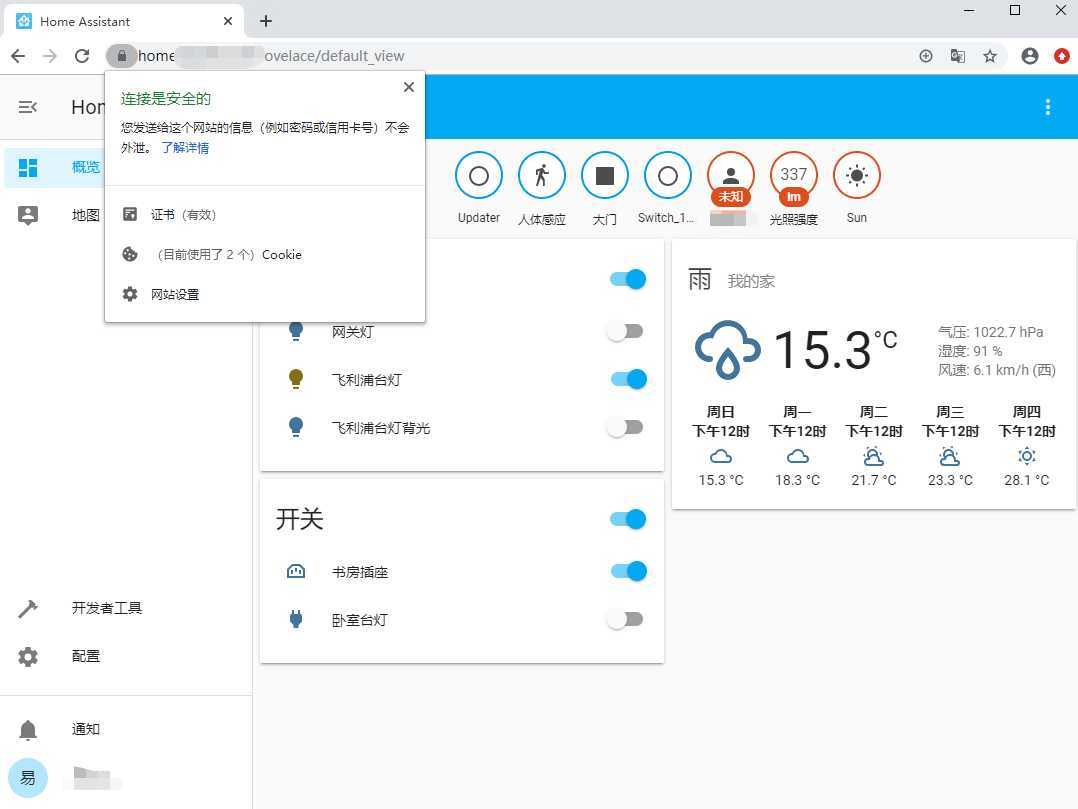Click the red browser update icon
This screenshot has height=809, width=1078.
[1062, 56]
